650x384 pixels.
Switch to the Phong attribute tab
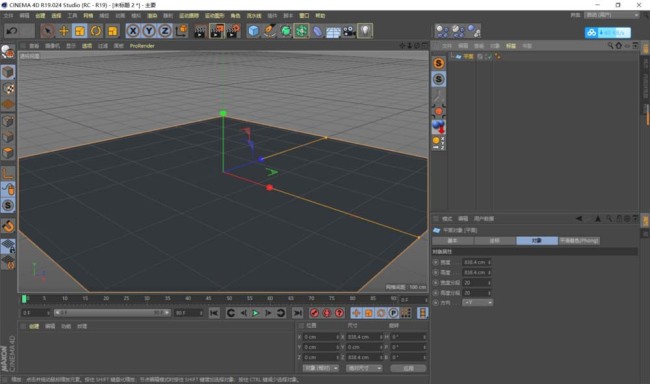pyautogui.click(x=579, y=241)
